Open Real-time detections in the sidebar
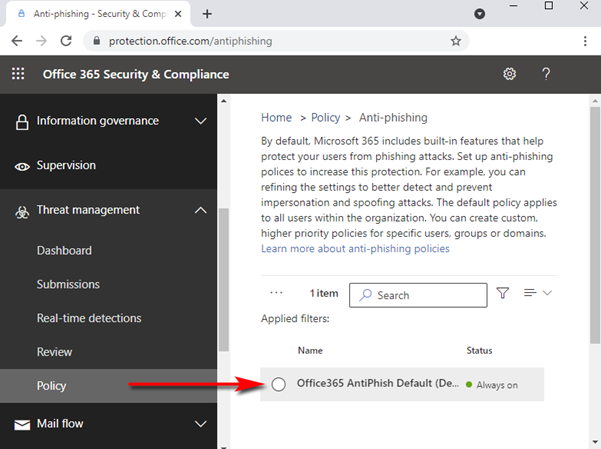Viewport: 601px width, 449px height. click(x=89, y=318)
